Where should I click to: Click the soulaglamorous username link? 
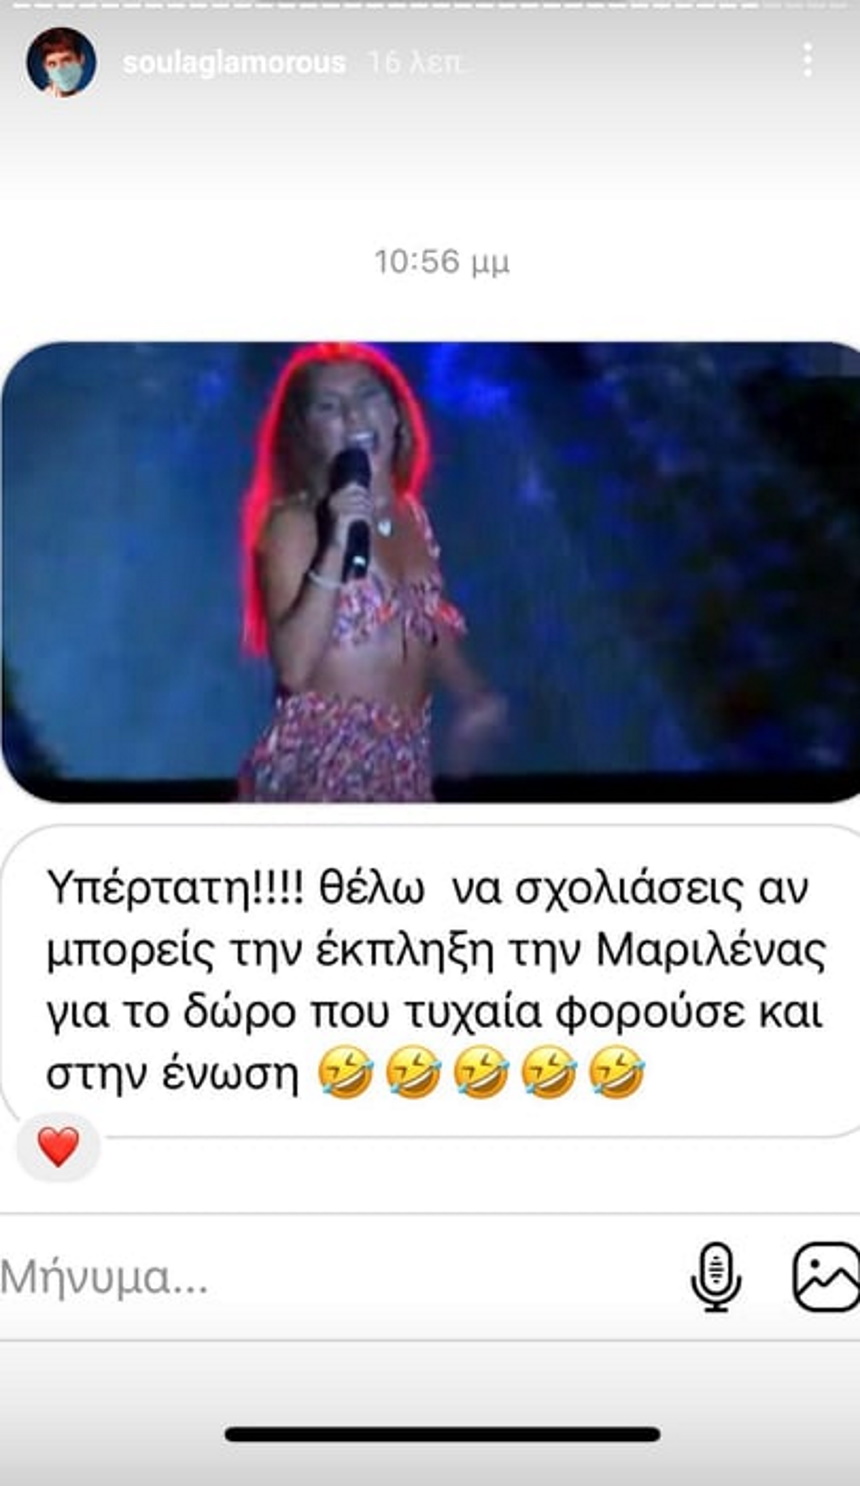[x=234, y=63]
